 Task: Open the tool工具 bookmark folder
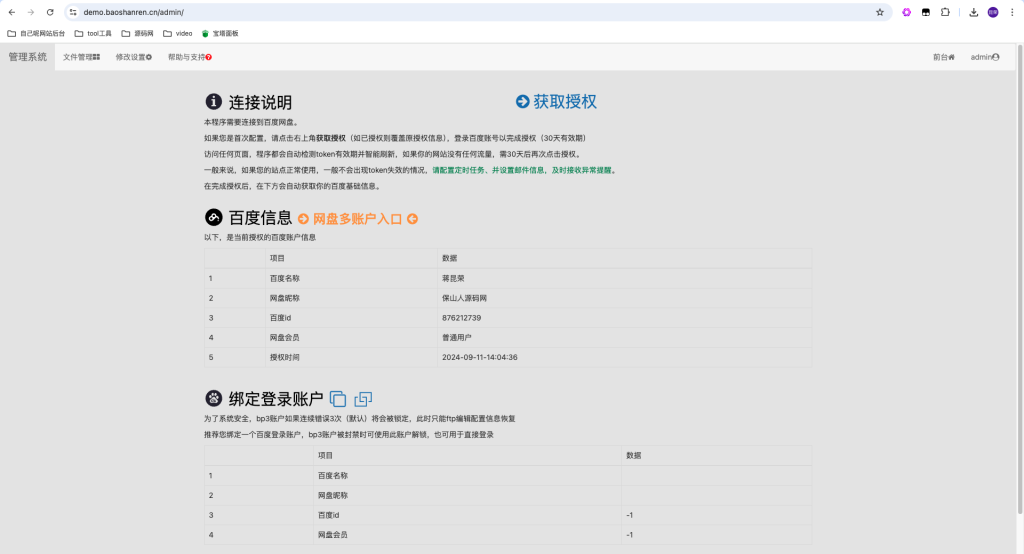click(x=93, y=33)
